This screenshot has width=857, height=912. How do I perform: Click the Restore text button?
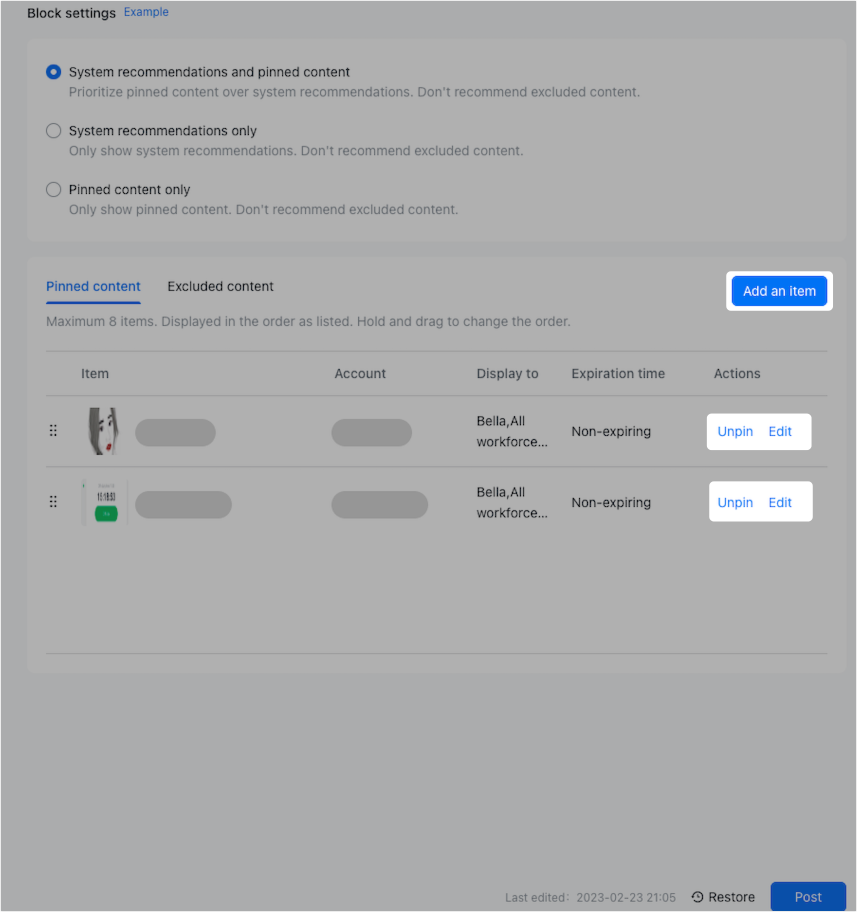click(x=731, y=897)
